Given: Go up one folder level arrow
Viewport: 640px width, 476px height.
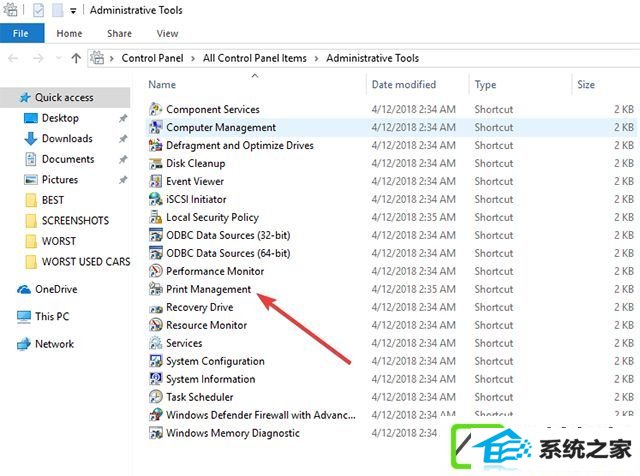Looking at the screenshot, I should click(x=76, y=58).
